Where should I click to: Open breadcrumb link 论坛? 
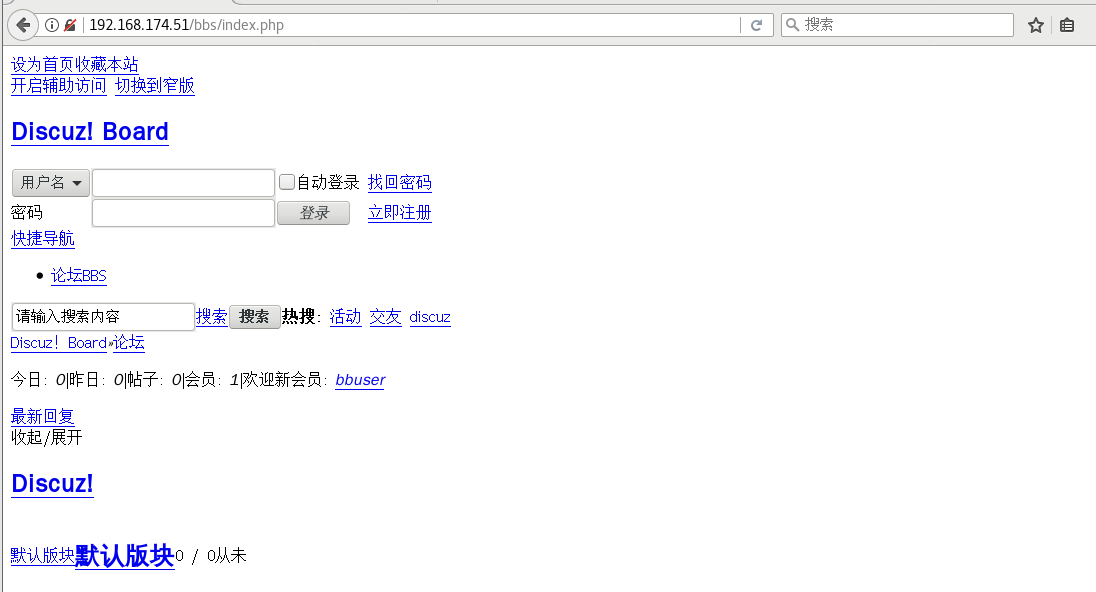point(129,342)
